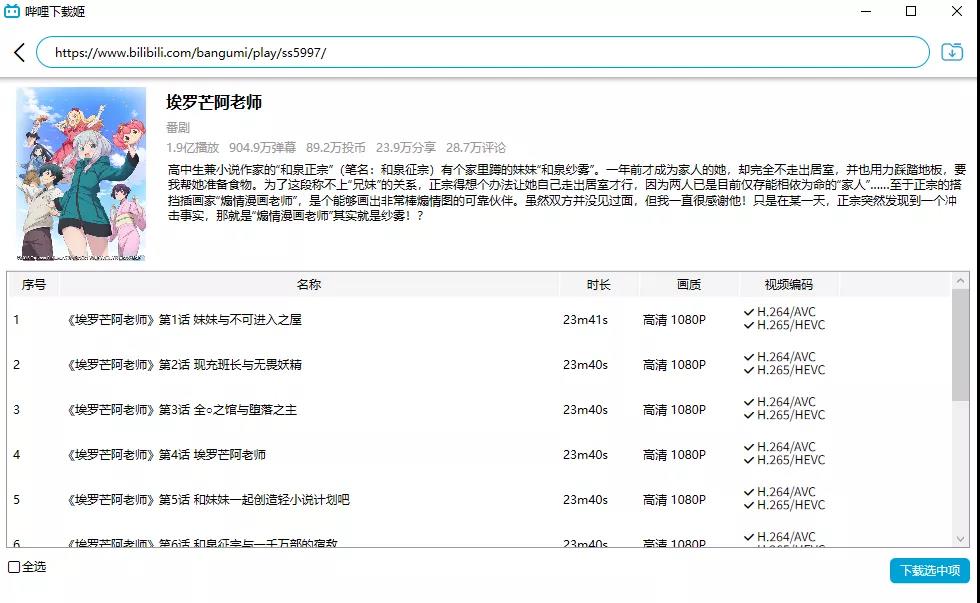
Task: Open the 高清 1080P quality of episode 2
Action: coord(674,365)
